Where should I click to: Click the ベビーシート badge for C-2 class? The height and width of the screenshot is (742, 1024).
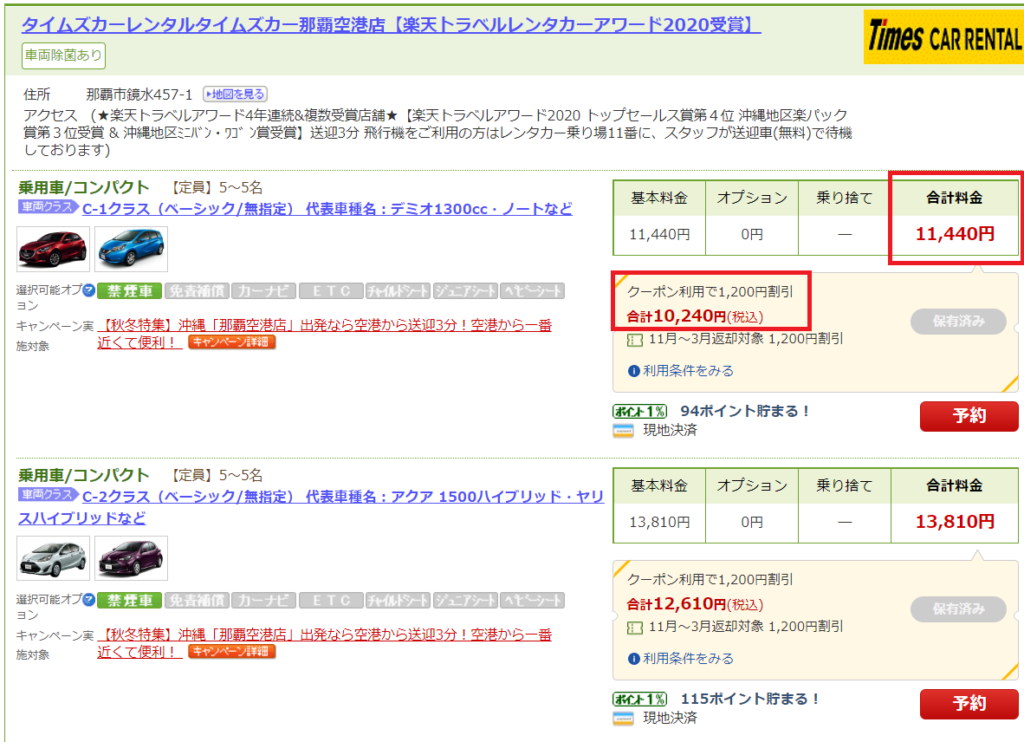[x=532, y=600]
